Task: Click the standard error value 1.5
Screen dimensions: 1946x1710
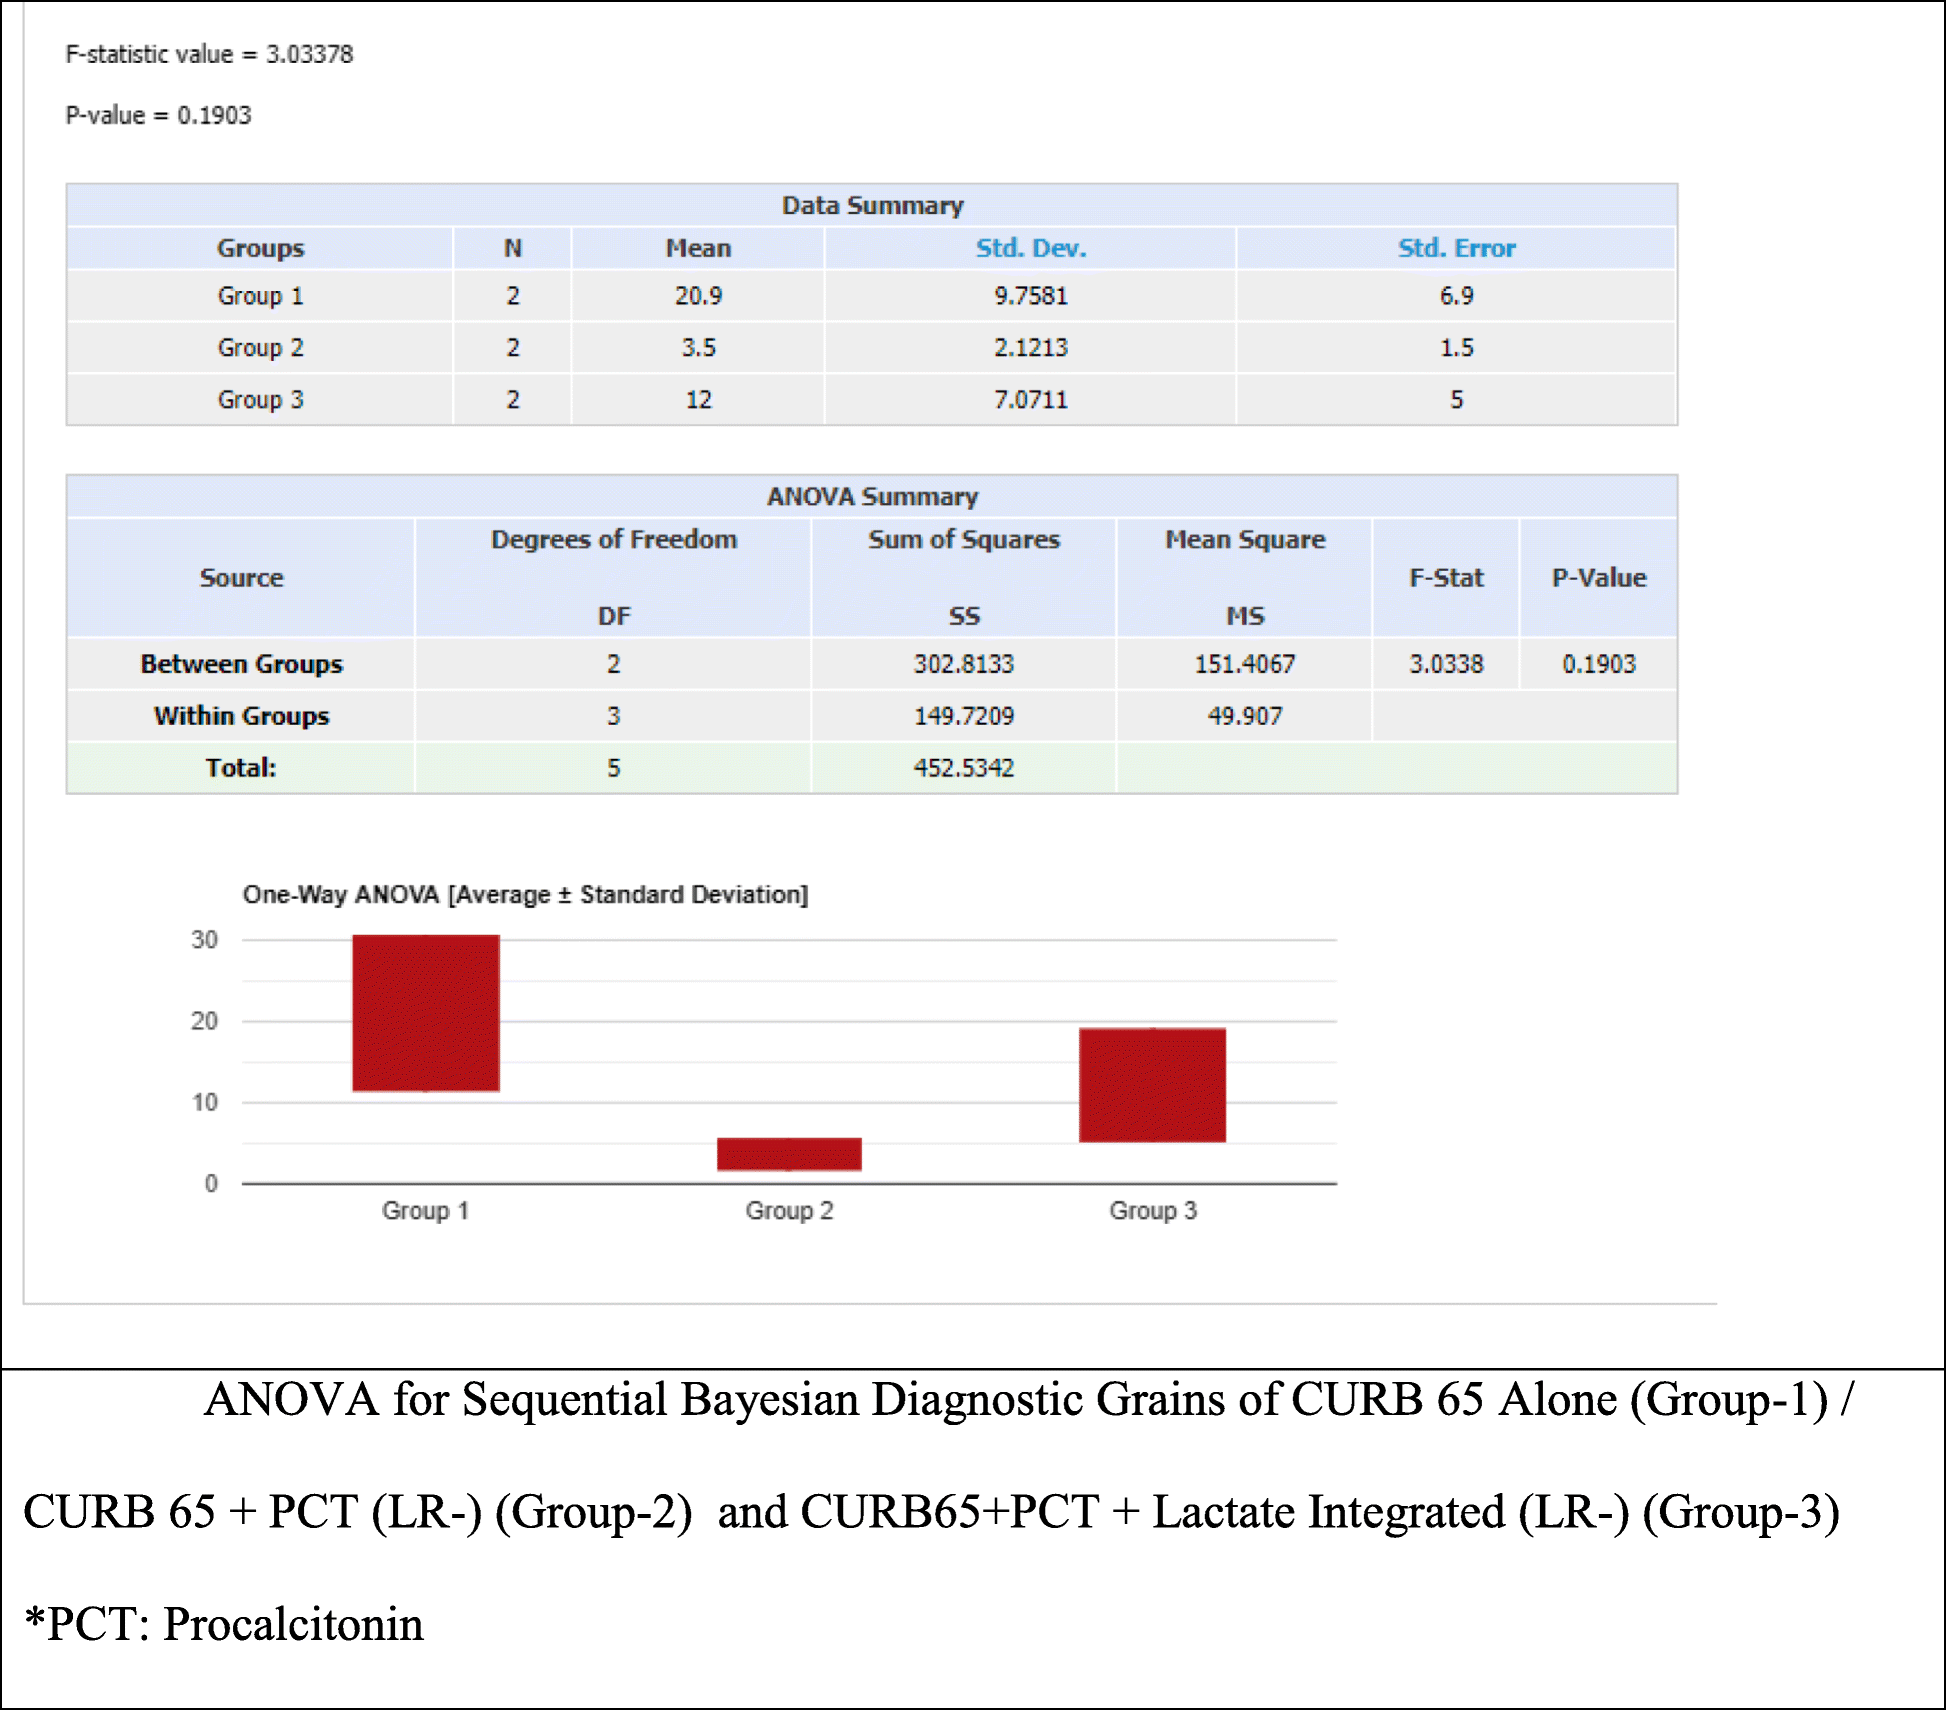Action: click(x=1457, y=348)
